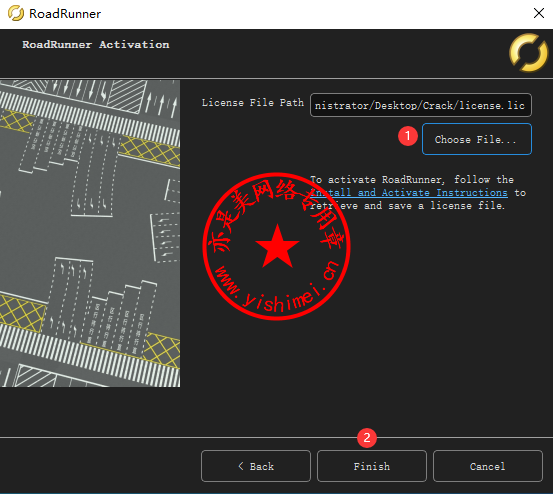Screen dimensions: 553x494
Task: Click the large RoadRunner logo in header
Action: point(528,53)
